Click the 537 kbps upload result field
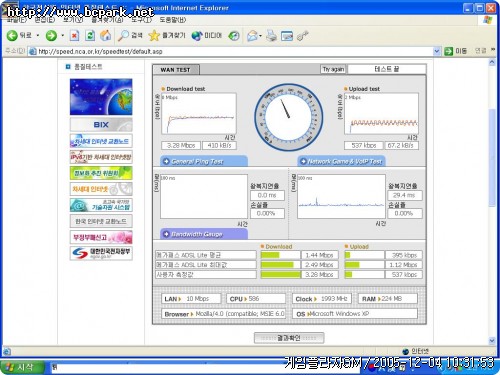The image size is (500, 375). tap(364, 146)
